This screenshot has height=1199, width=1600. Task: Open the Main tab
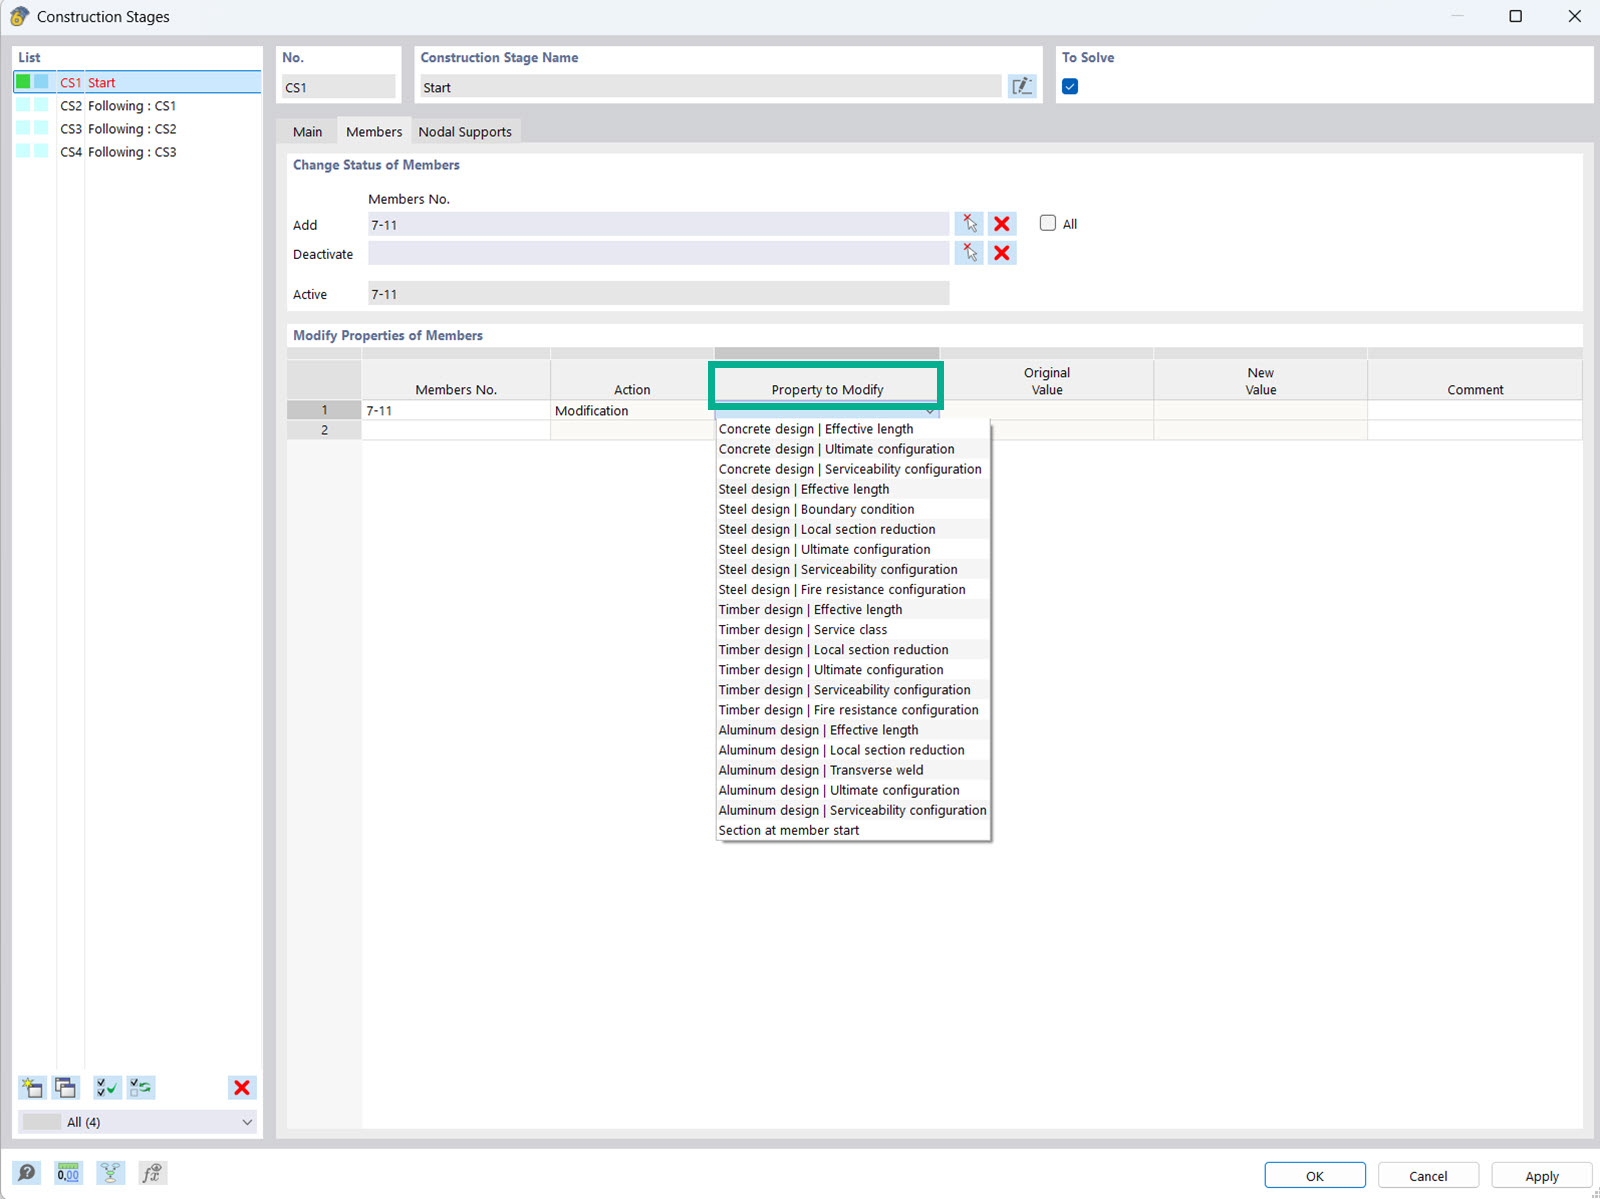click(x=307, y=131)
